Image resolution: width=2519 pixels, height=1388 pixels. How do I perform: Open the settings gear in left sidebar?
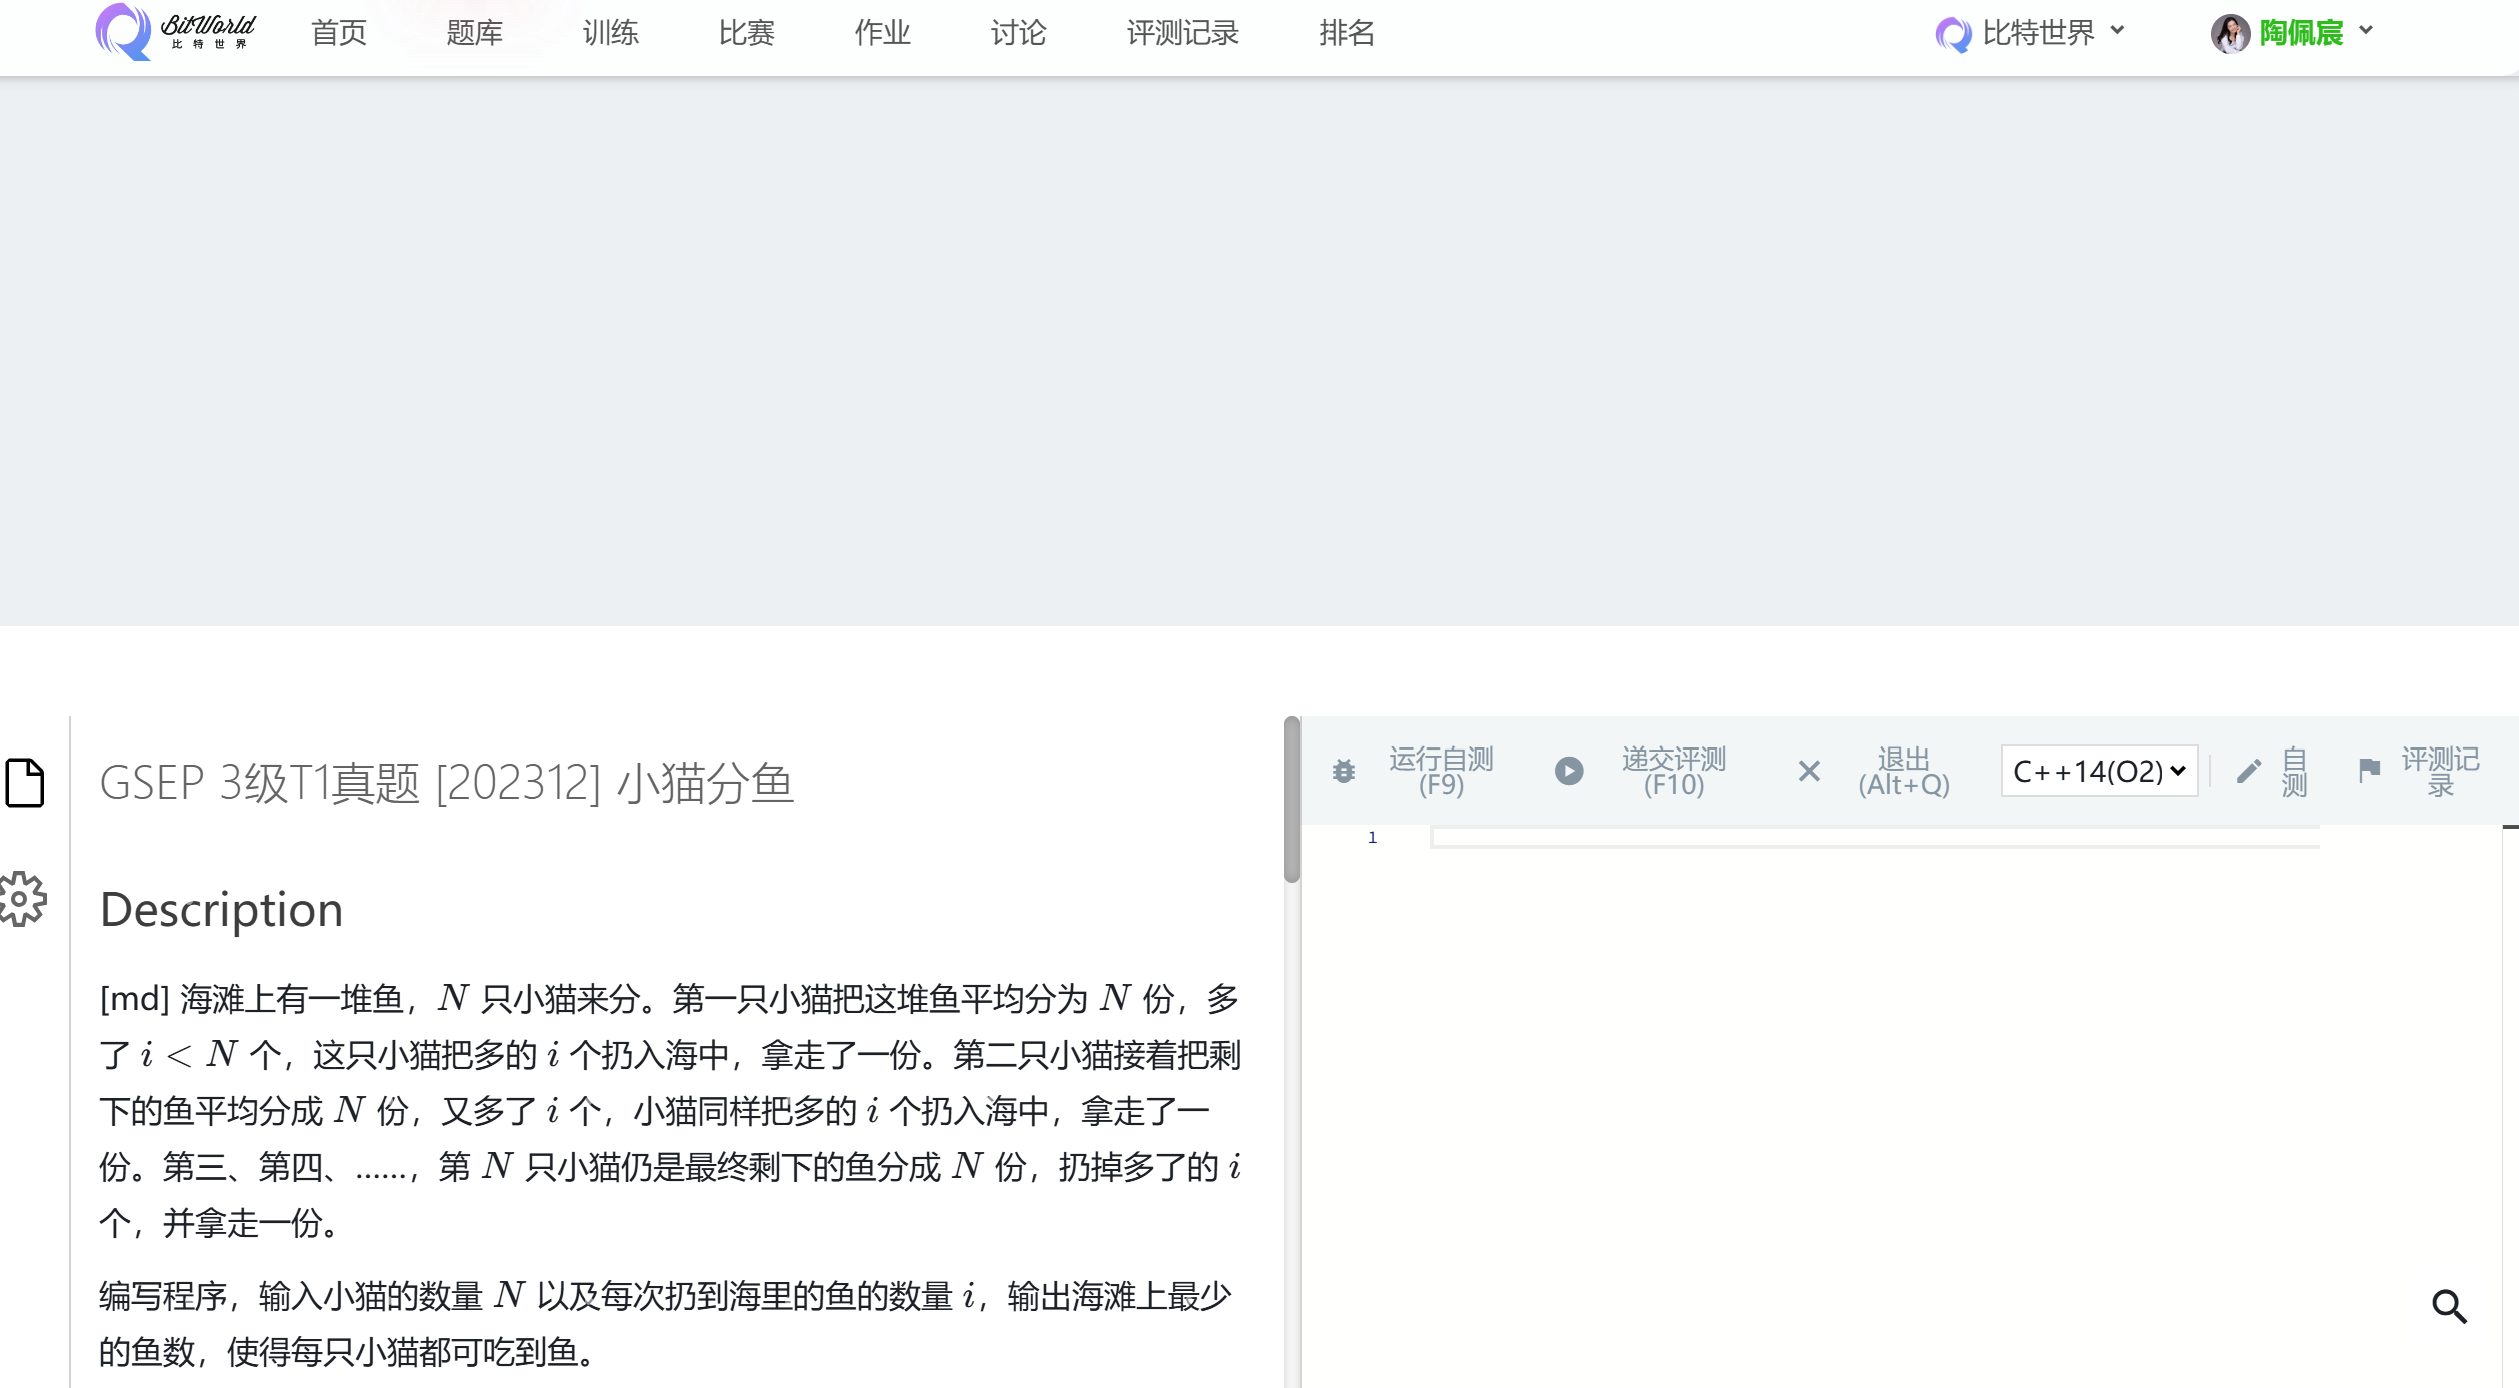pyautogui.click(x=22, y=899)
